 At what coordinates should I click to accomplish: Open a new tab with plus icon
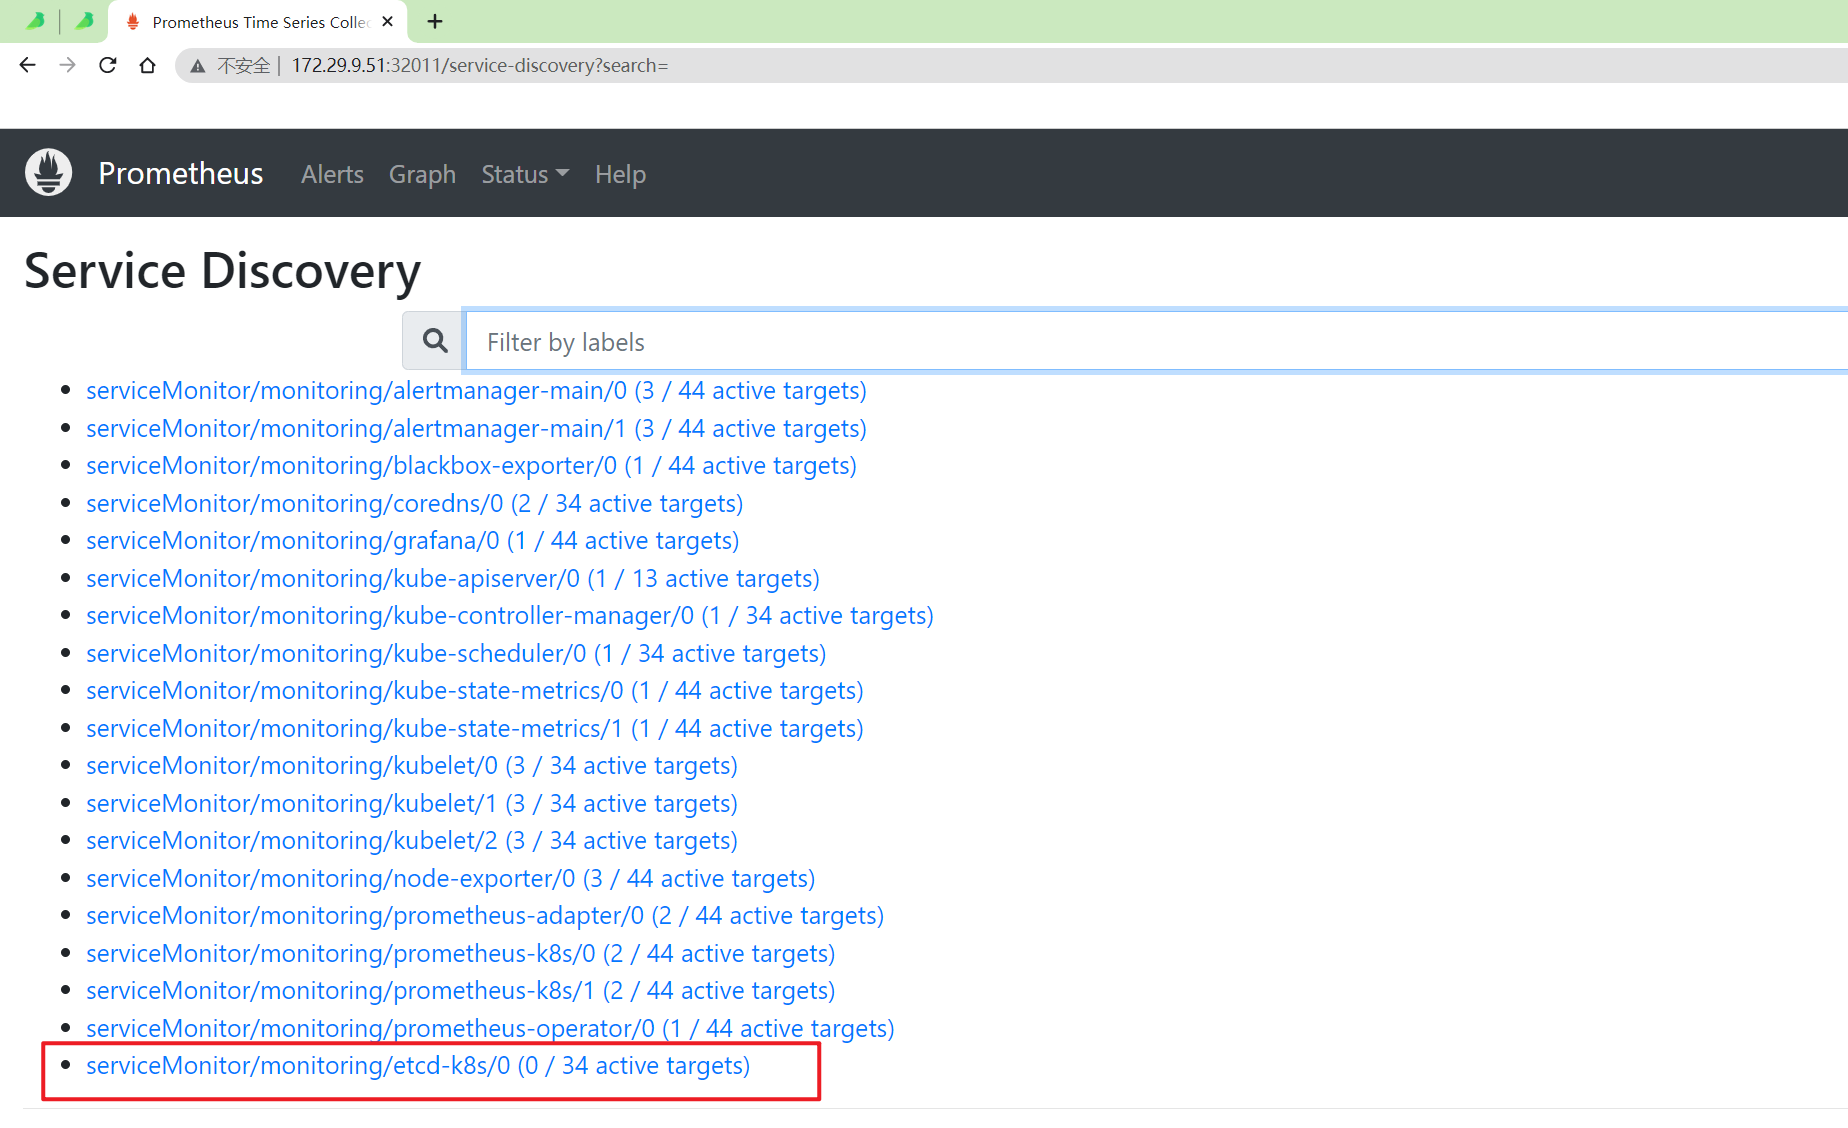(x=435, y=22)
